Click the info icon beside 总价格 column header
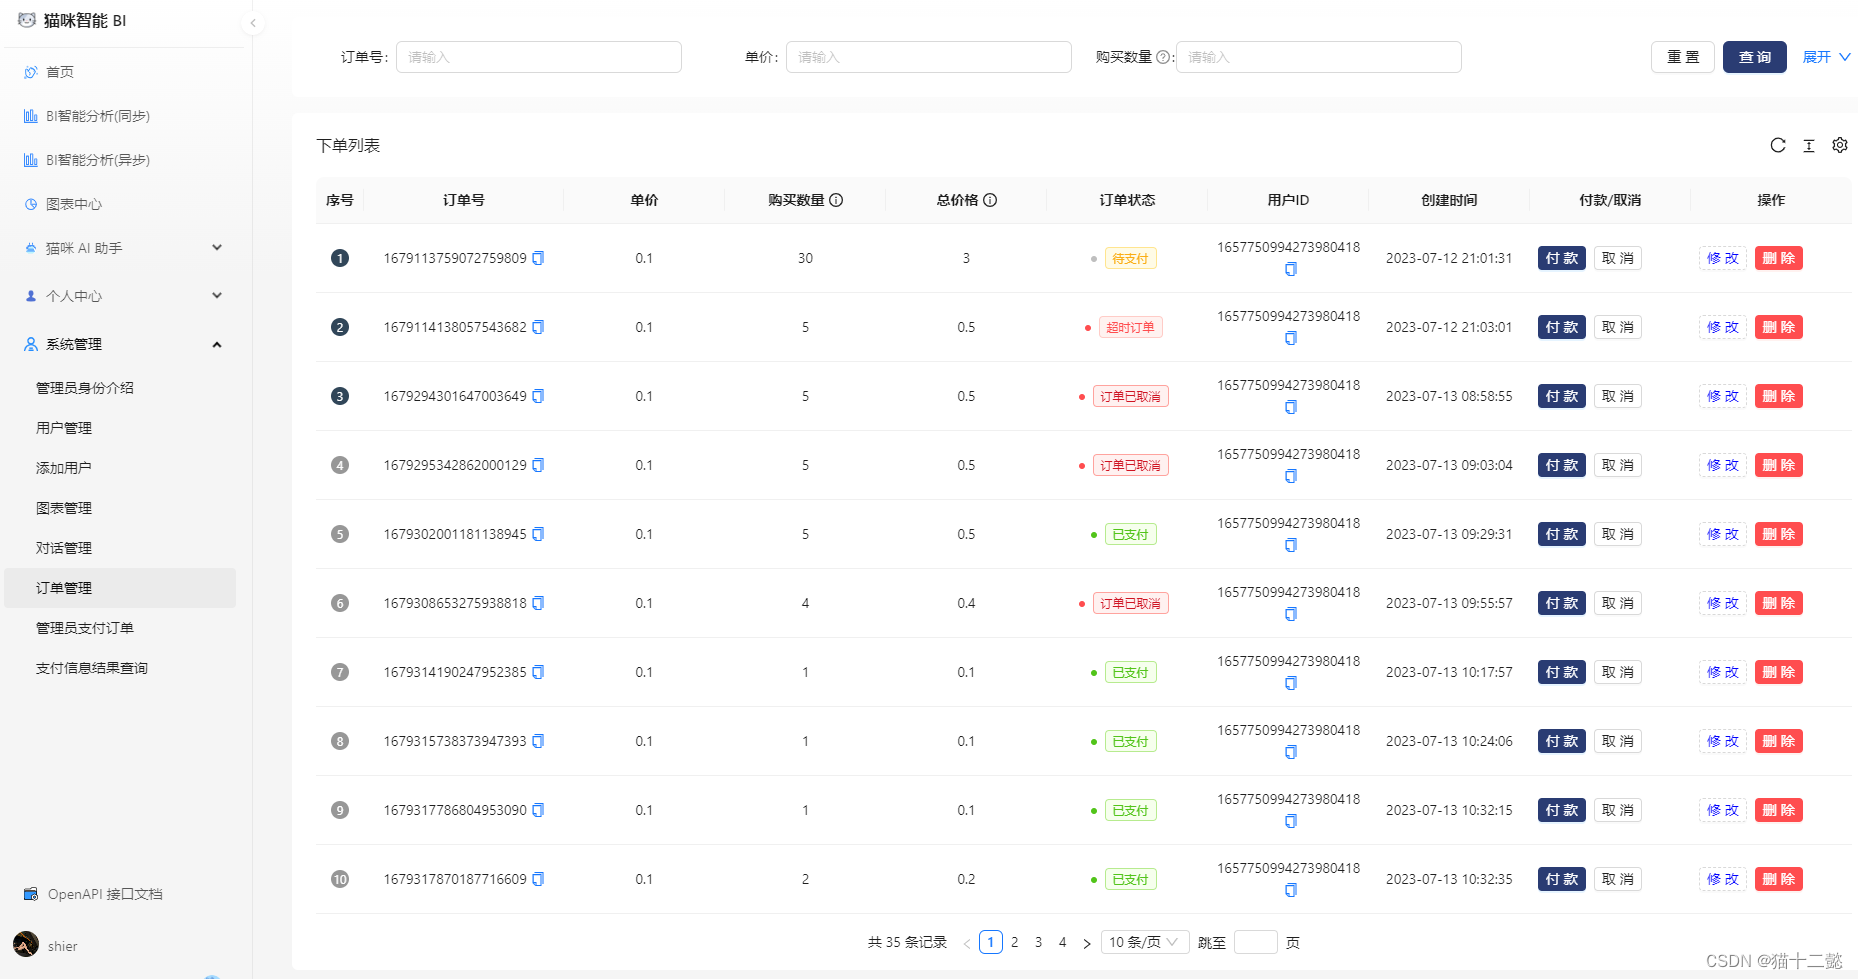1858x979 pixels. coord(990,200)
